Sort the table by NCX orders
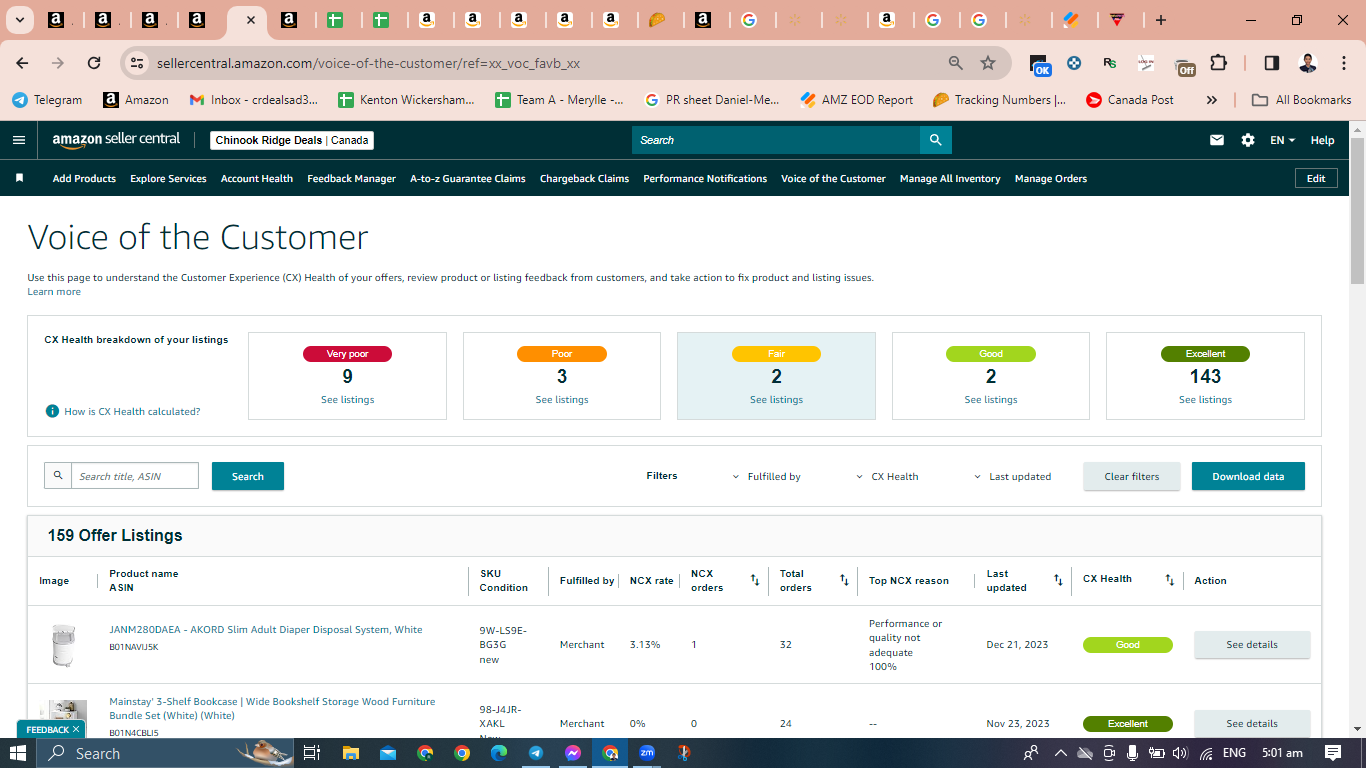The width and height of the screenshot is (1366, 768). pos(755,580)
